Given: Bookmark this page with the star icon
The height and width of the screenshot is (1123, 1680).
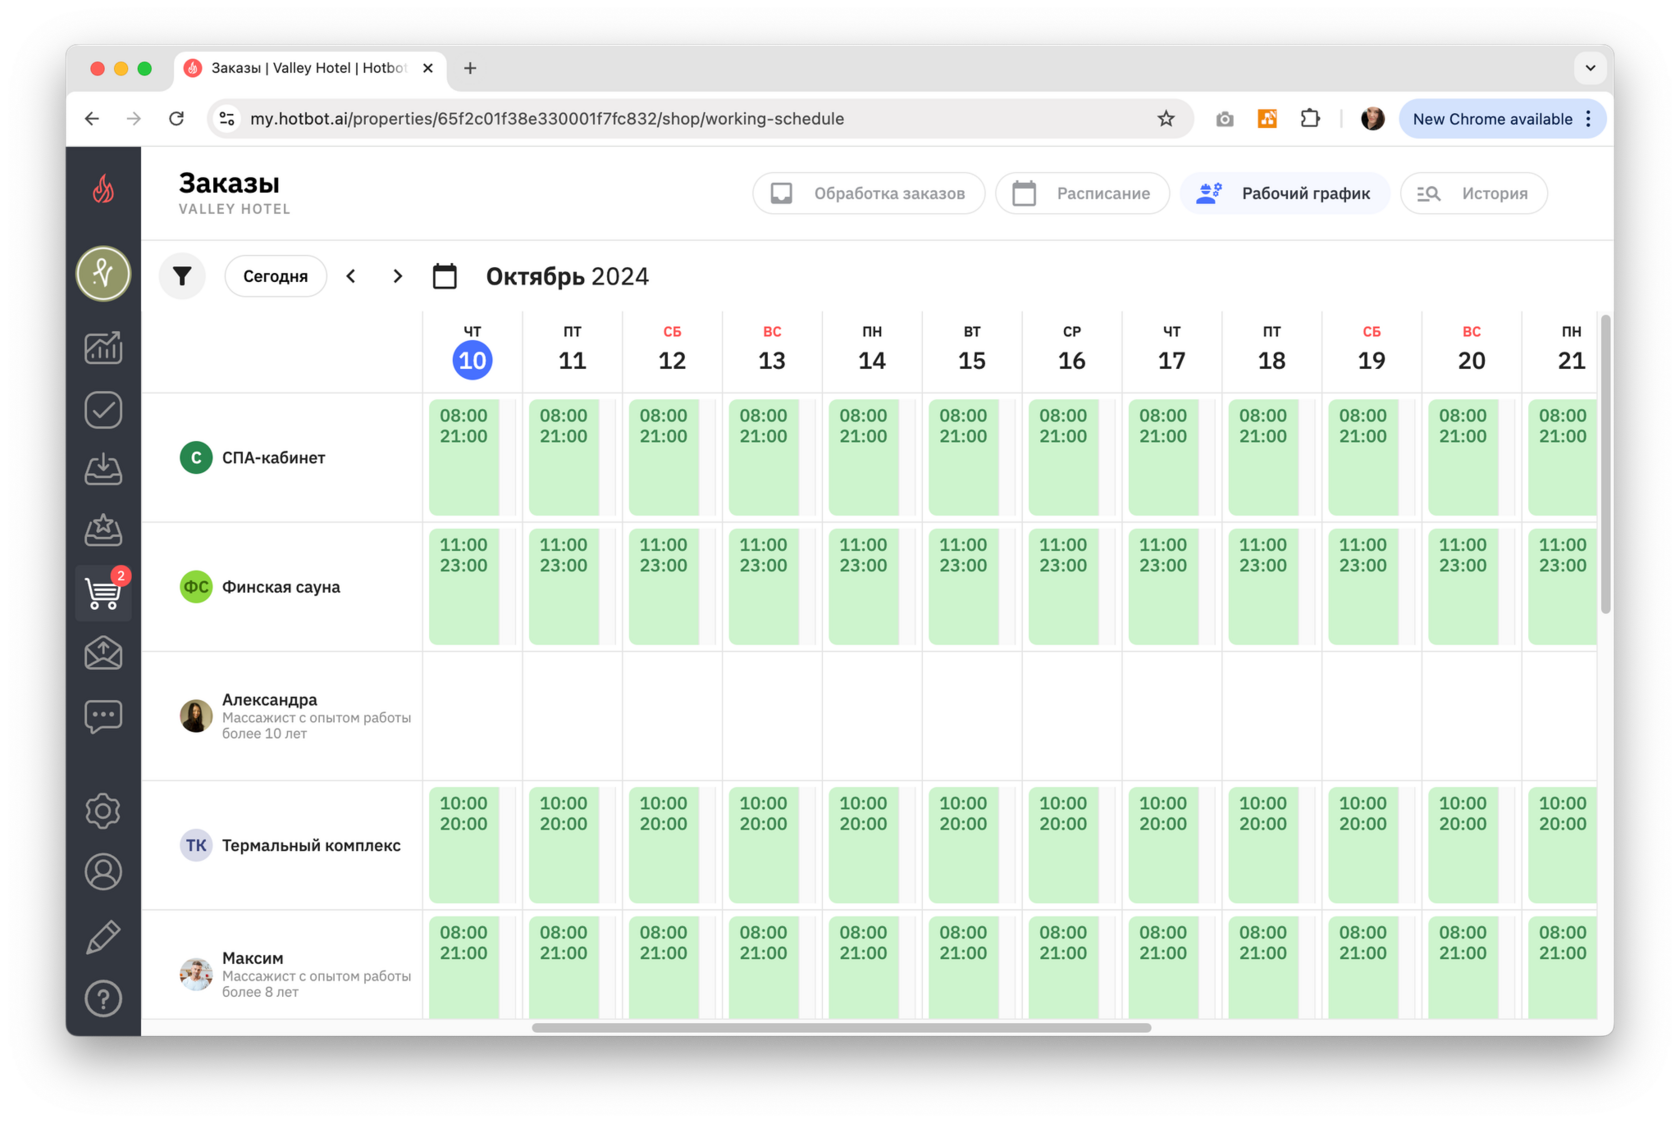Looking at the screenshot, I should [x=1166, y=119].
